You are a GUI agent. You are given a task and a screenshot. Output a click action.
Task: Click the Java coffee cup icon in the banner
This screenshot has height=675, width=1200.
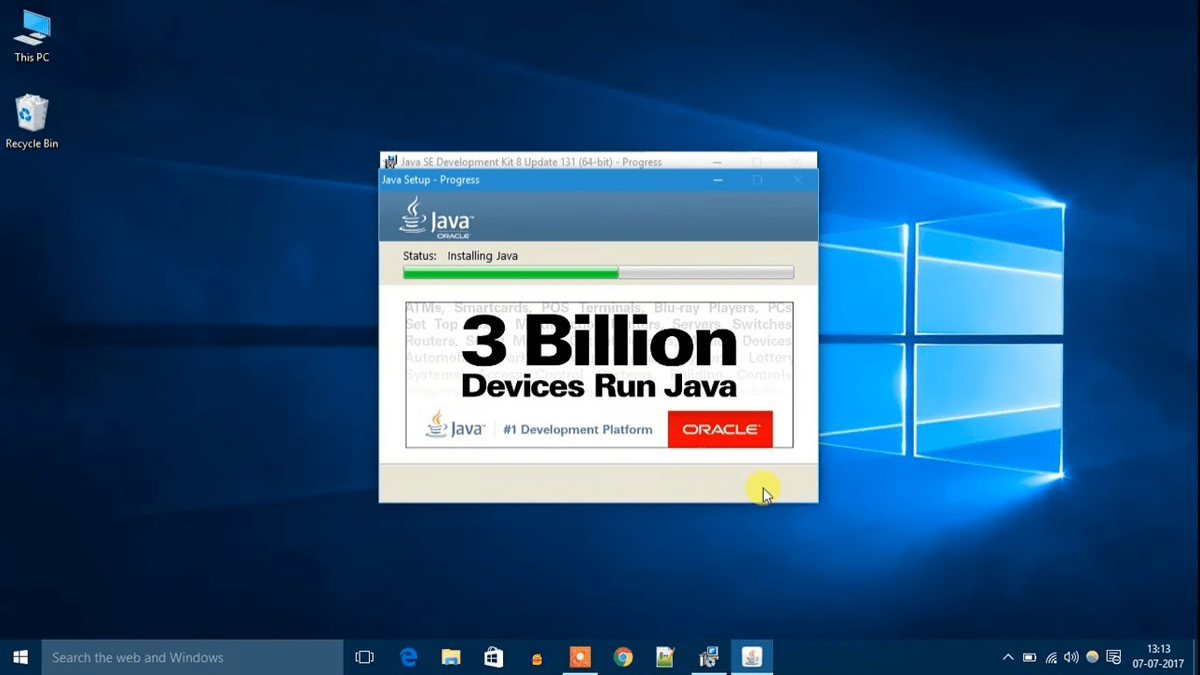pos(437,426)
